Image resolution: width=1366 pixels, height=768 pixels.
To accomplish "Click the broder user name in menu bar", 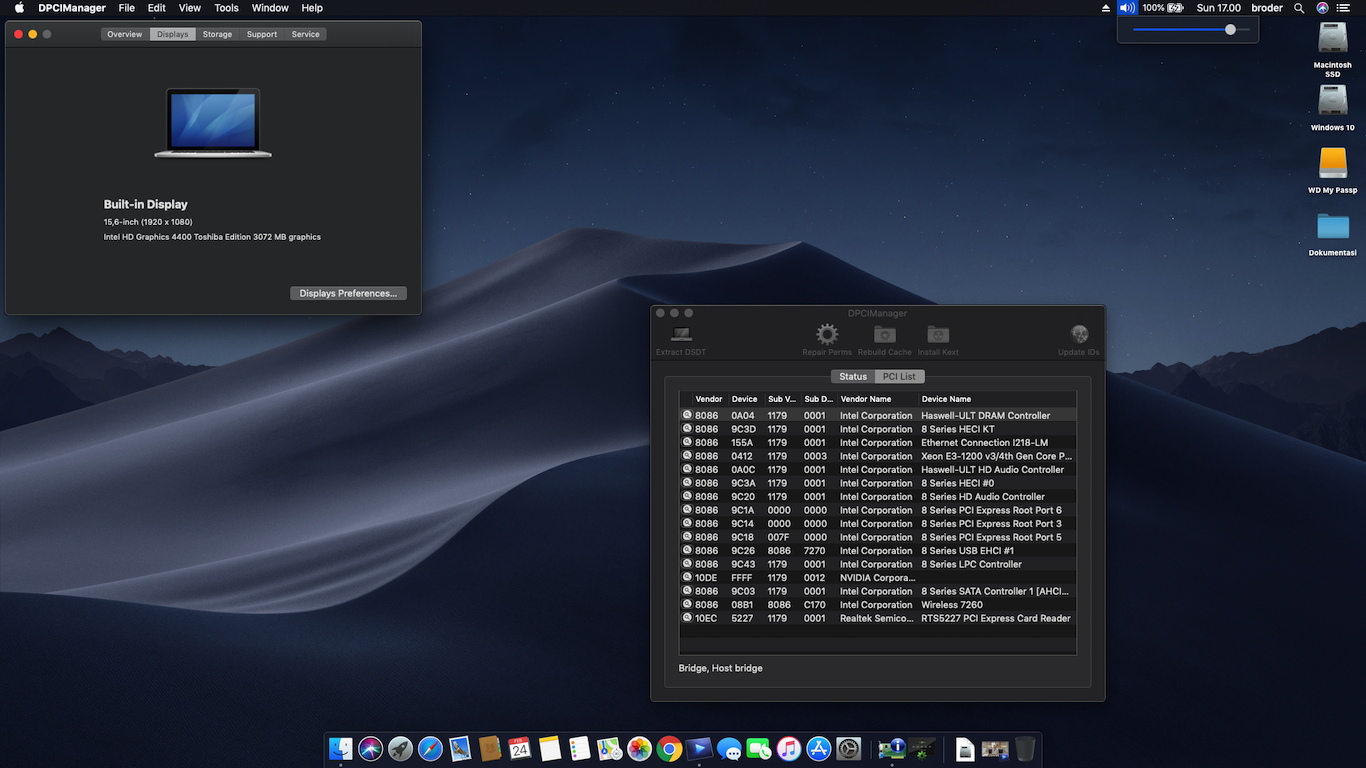I will [1267, 8].
